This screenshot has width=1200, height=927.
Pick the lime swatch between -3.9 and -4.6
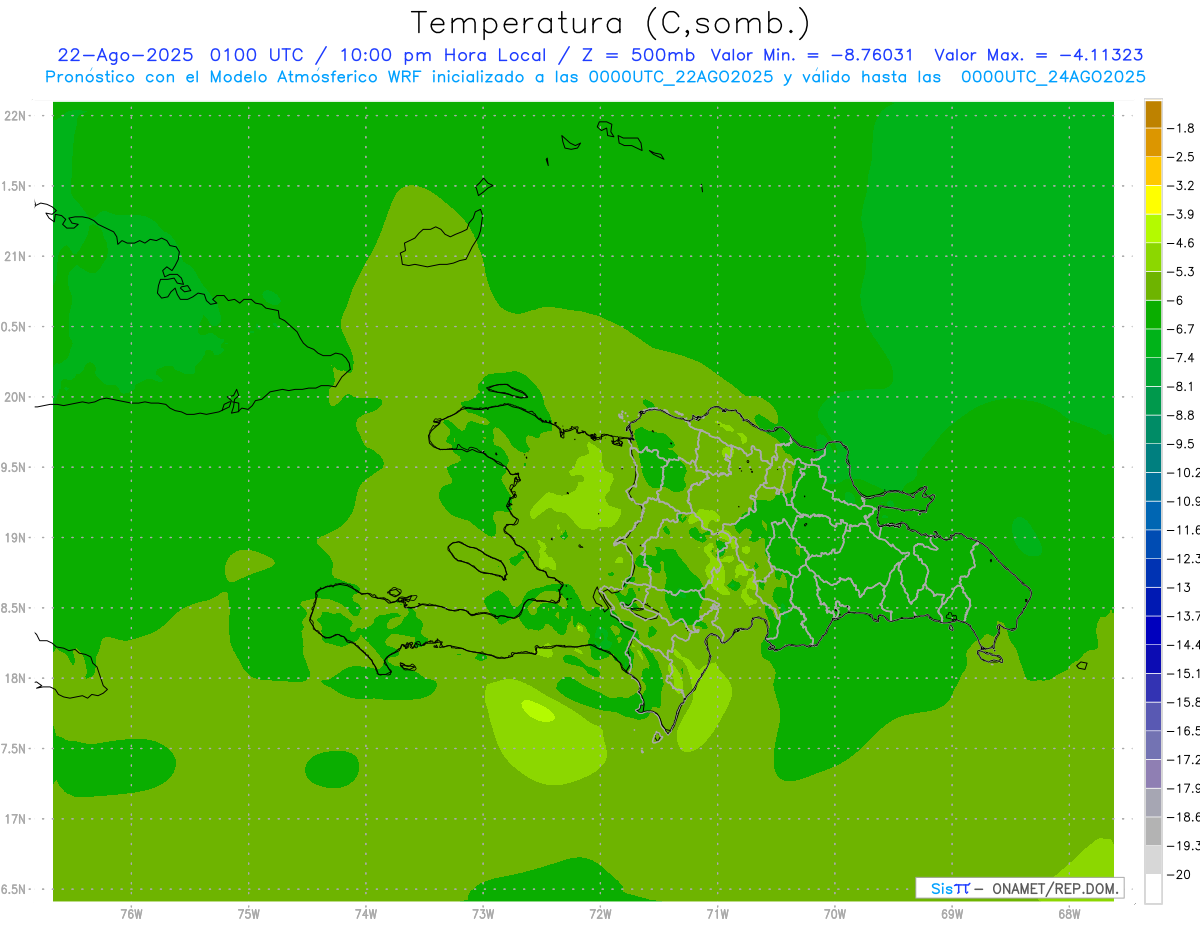1153,229
